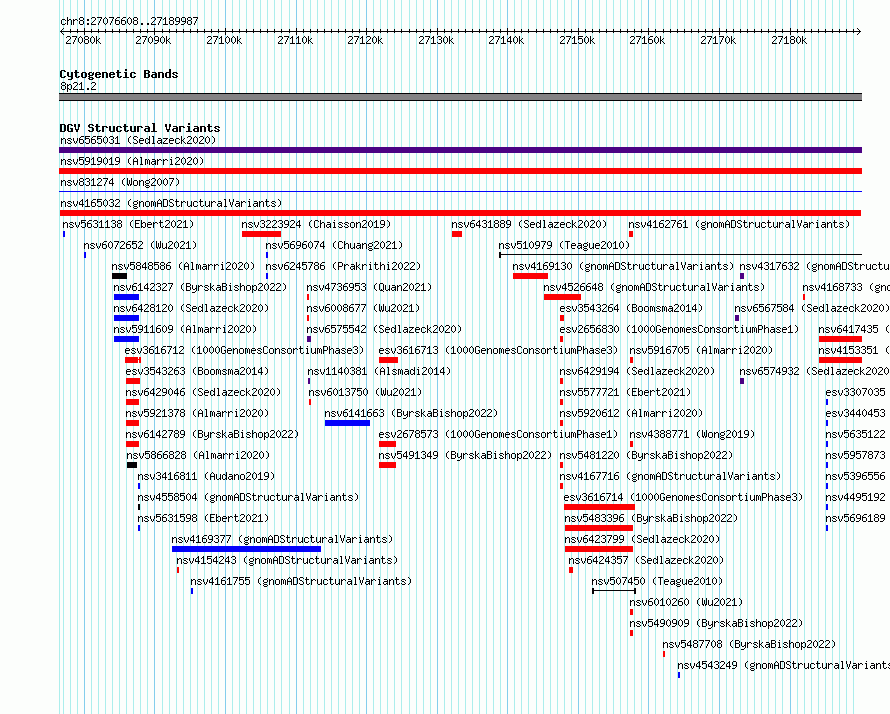Click the nsv5696074 (Chuang2021) label
This screenshot has width=890, height=714.
[x=334, y=245]
